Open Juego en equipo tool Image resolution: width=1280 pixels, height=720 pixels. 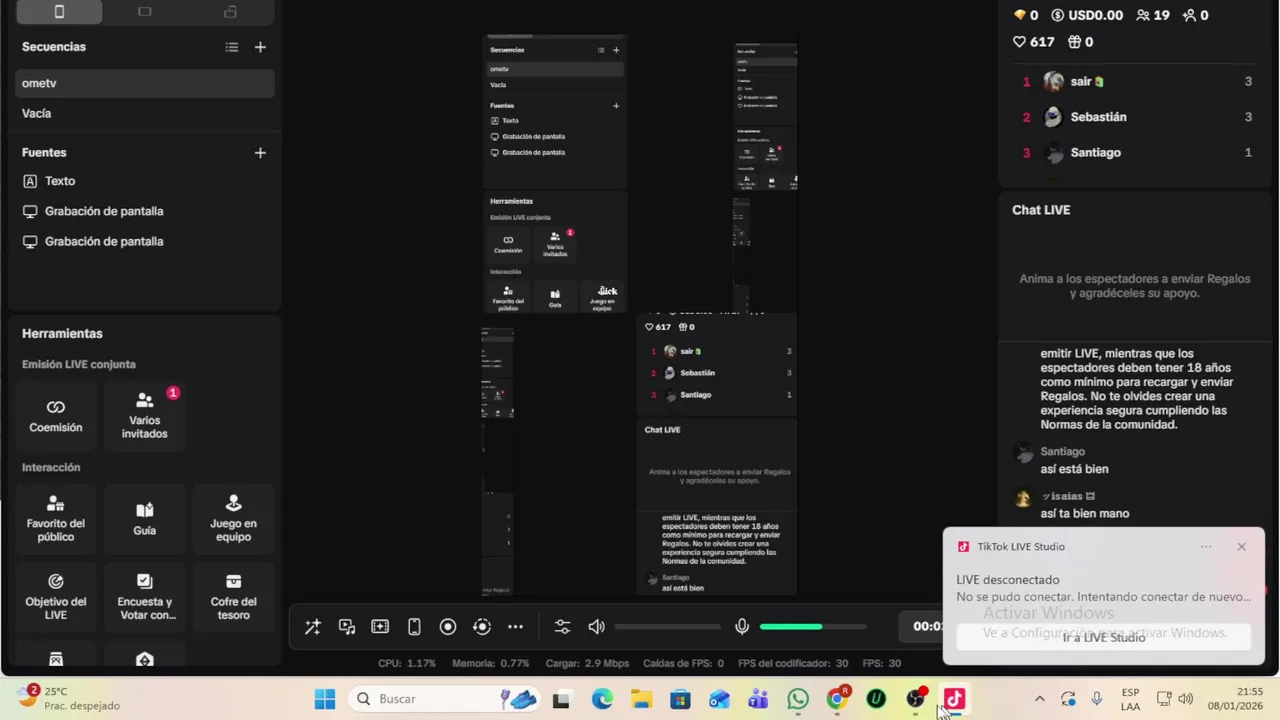[233, 518]
